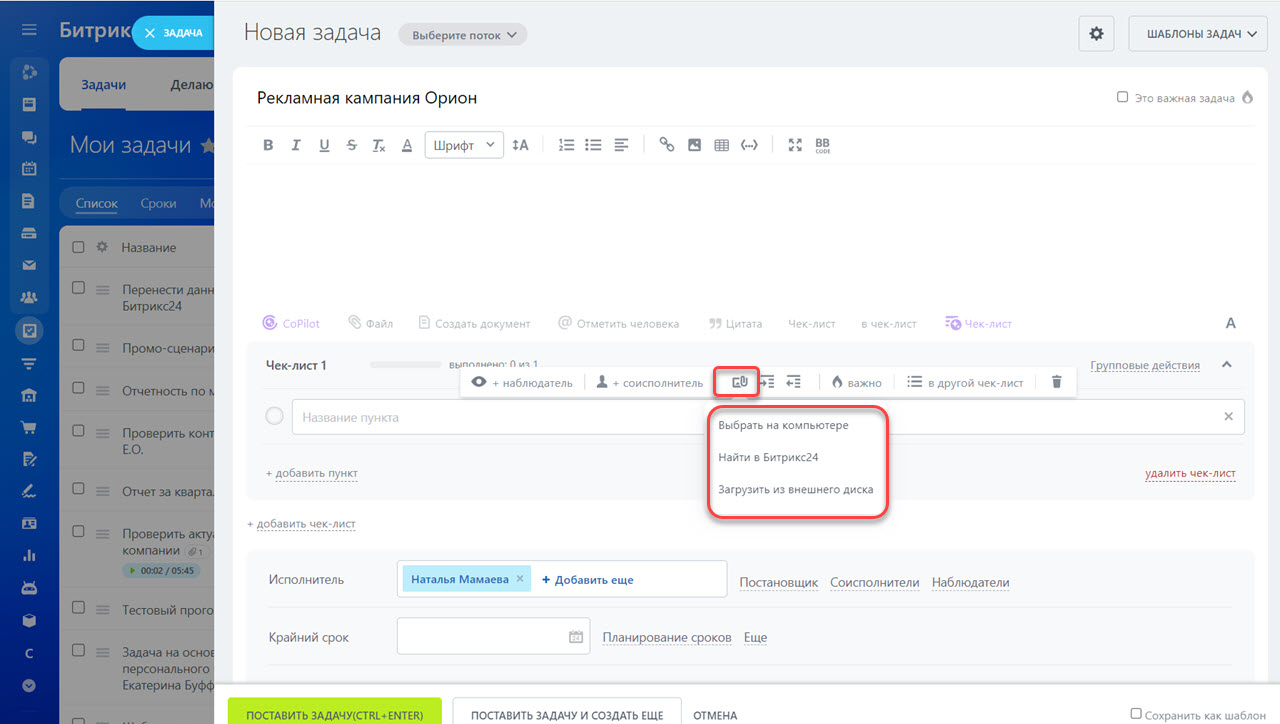Open task form settings gear
1280x724 pixels.
click(x=1096, y=34)
